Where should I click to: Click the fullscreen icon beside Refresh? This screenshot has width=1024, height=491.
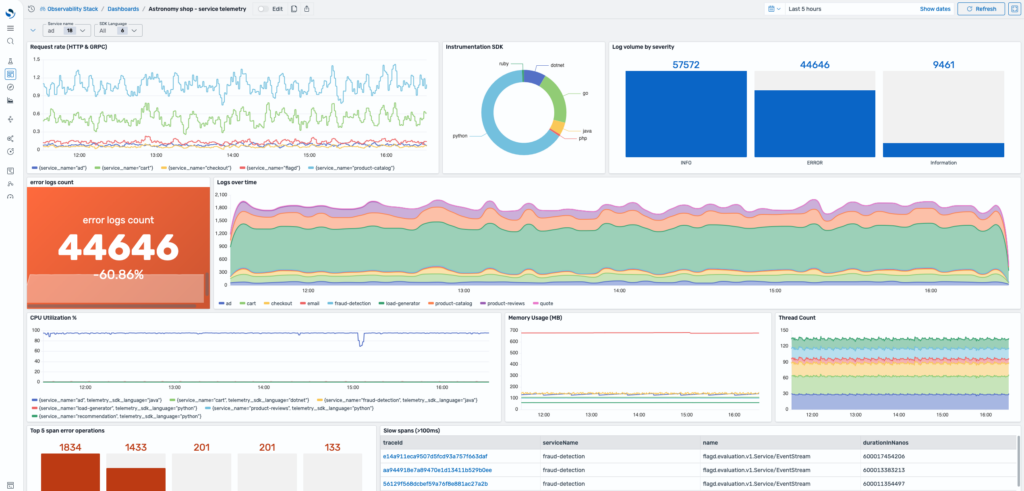(x=1014, y=9)
